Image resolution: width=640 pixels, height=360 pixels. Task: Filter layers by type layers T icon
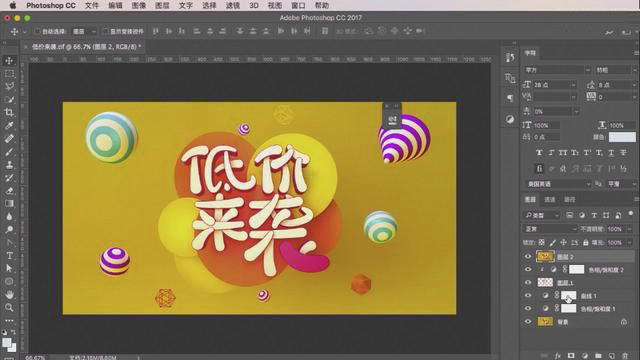594,215
